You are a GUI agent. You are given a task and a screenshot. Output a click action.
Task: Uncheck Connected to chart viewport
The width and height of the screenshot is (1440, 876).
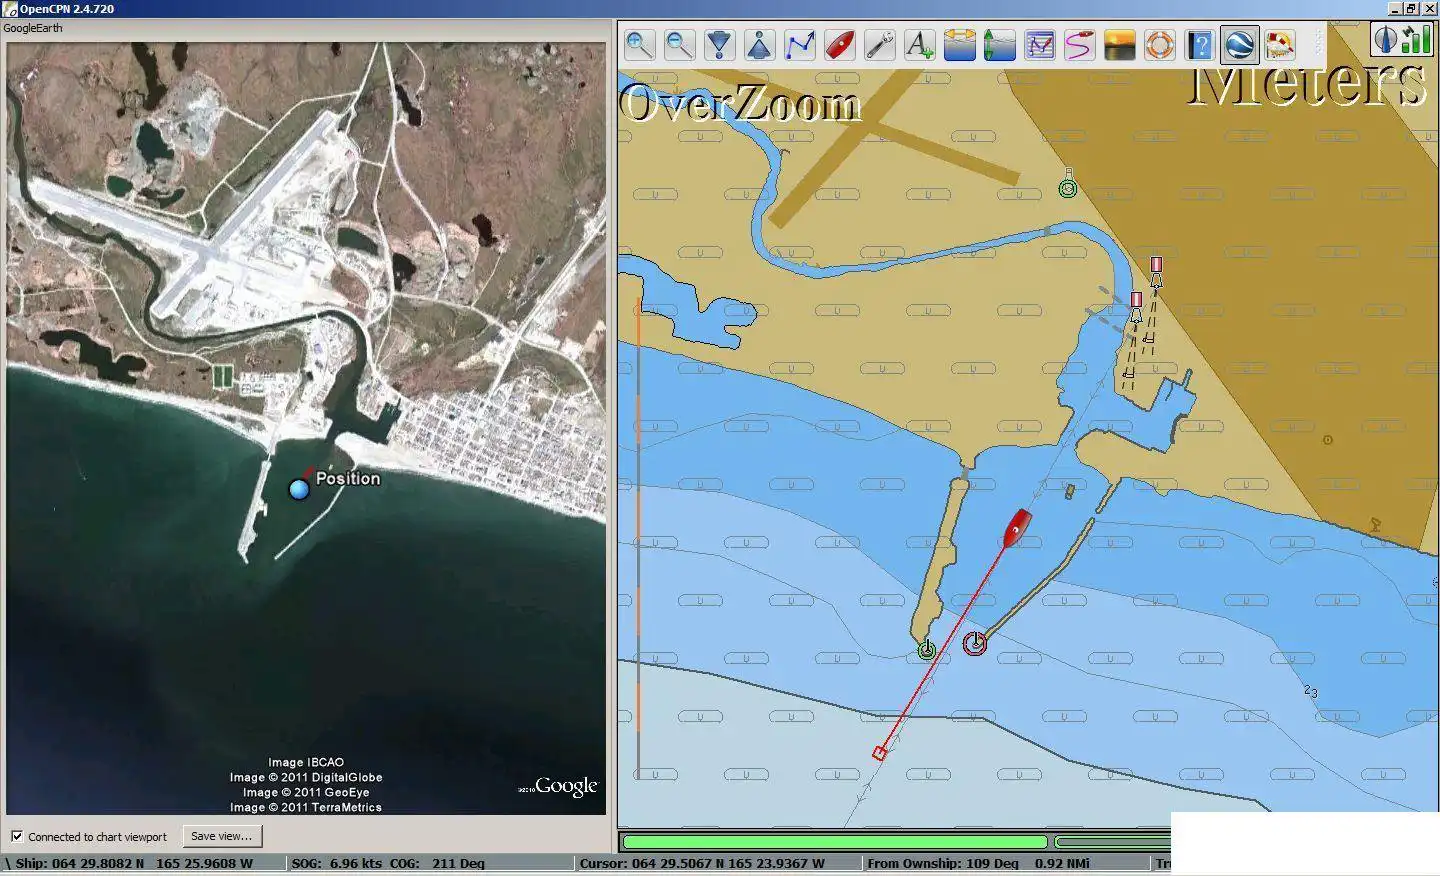(x=17, y=836)
